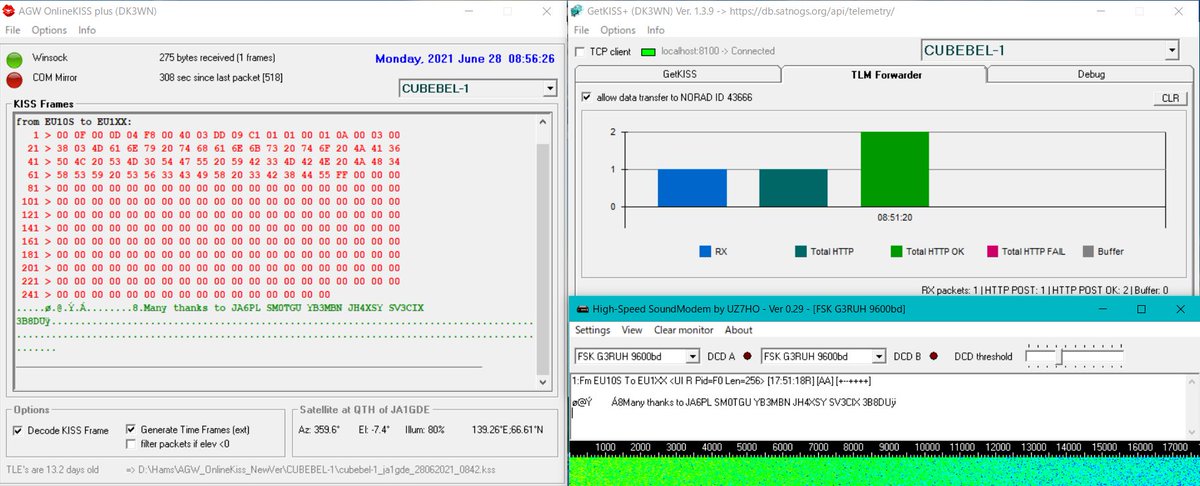The image size is (1200, 486).
Task: Toggle allow data transfer to NORAD ID
Action: [x=587, y=97]
